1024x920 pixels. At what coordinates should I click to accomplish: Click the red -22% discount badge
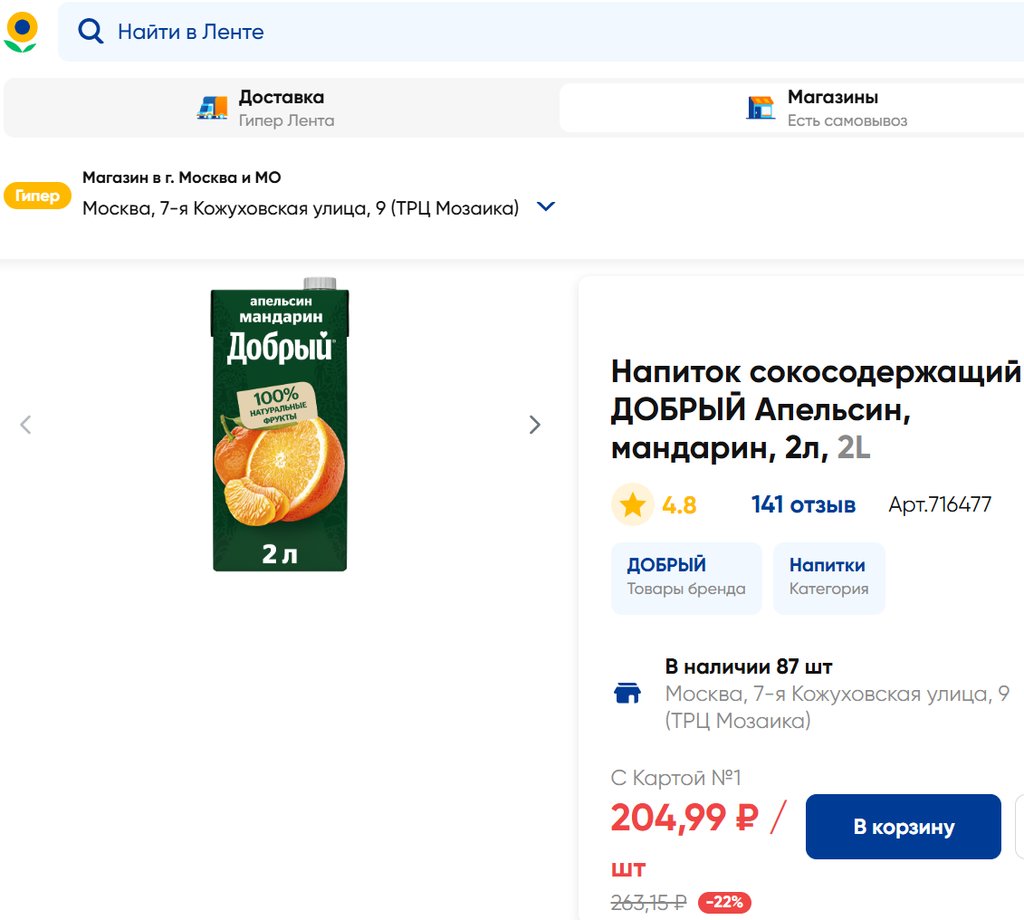[x=724, y=902]
